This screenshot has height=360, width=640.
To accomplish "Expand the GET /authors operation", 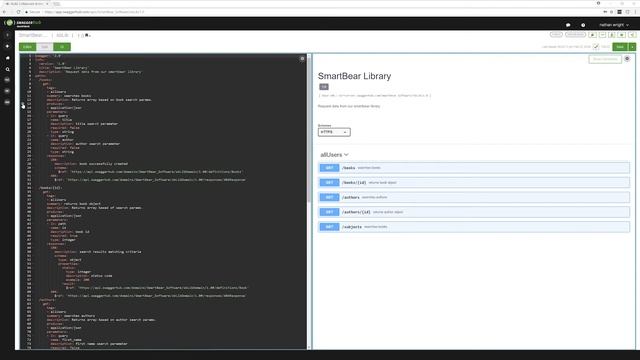I will [x=474, y=197].
